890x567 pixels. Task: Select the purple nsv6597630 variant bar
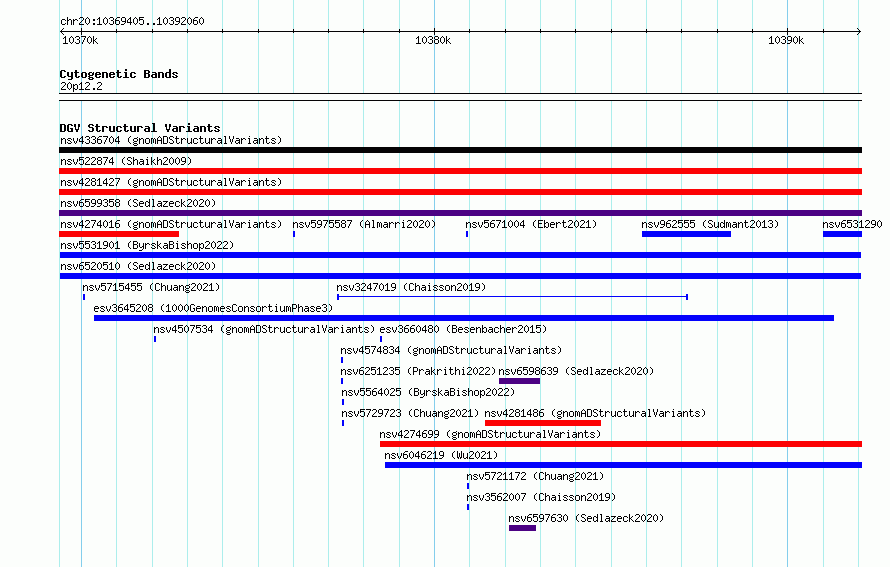(523, 528)
